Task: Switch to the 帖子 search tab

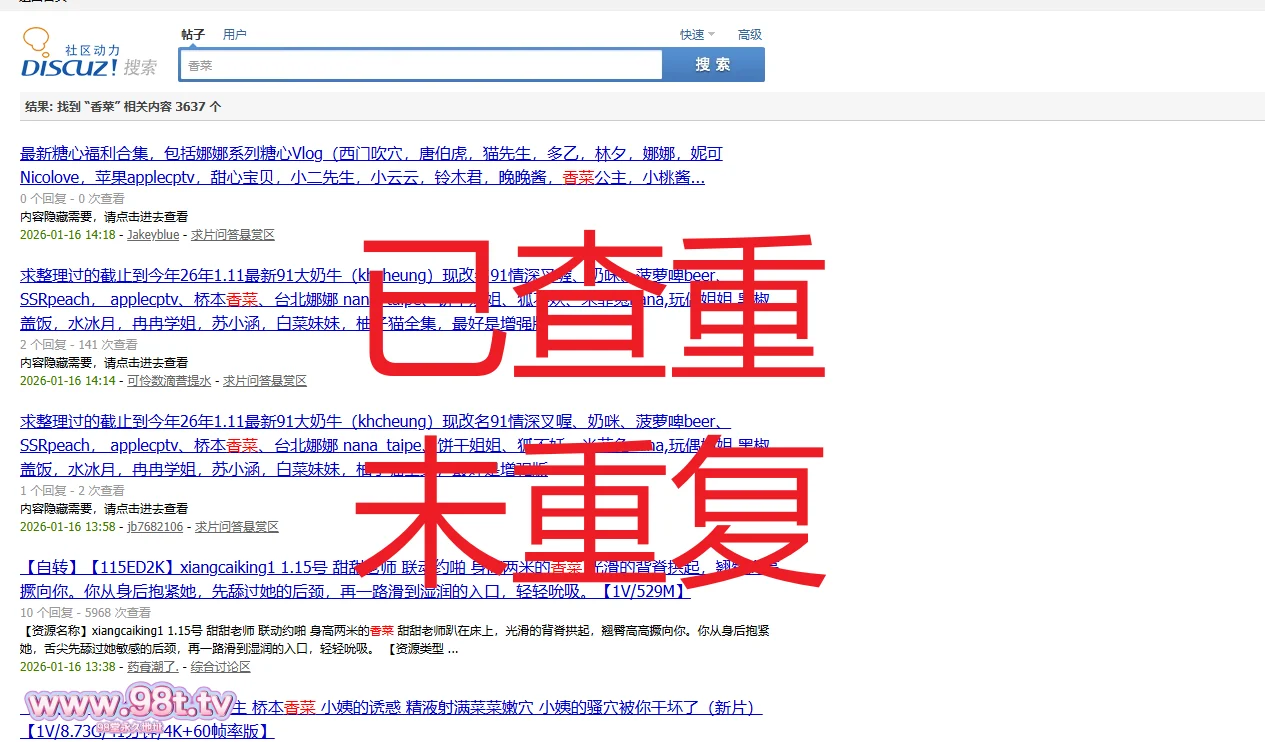Action: (192, 34)
